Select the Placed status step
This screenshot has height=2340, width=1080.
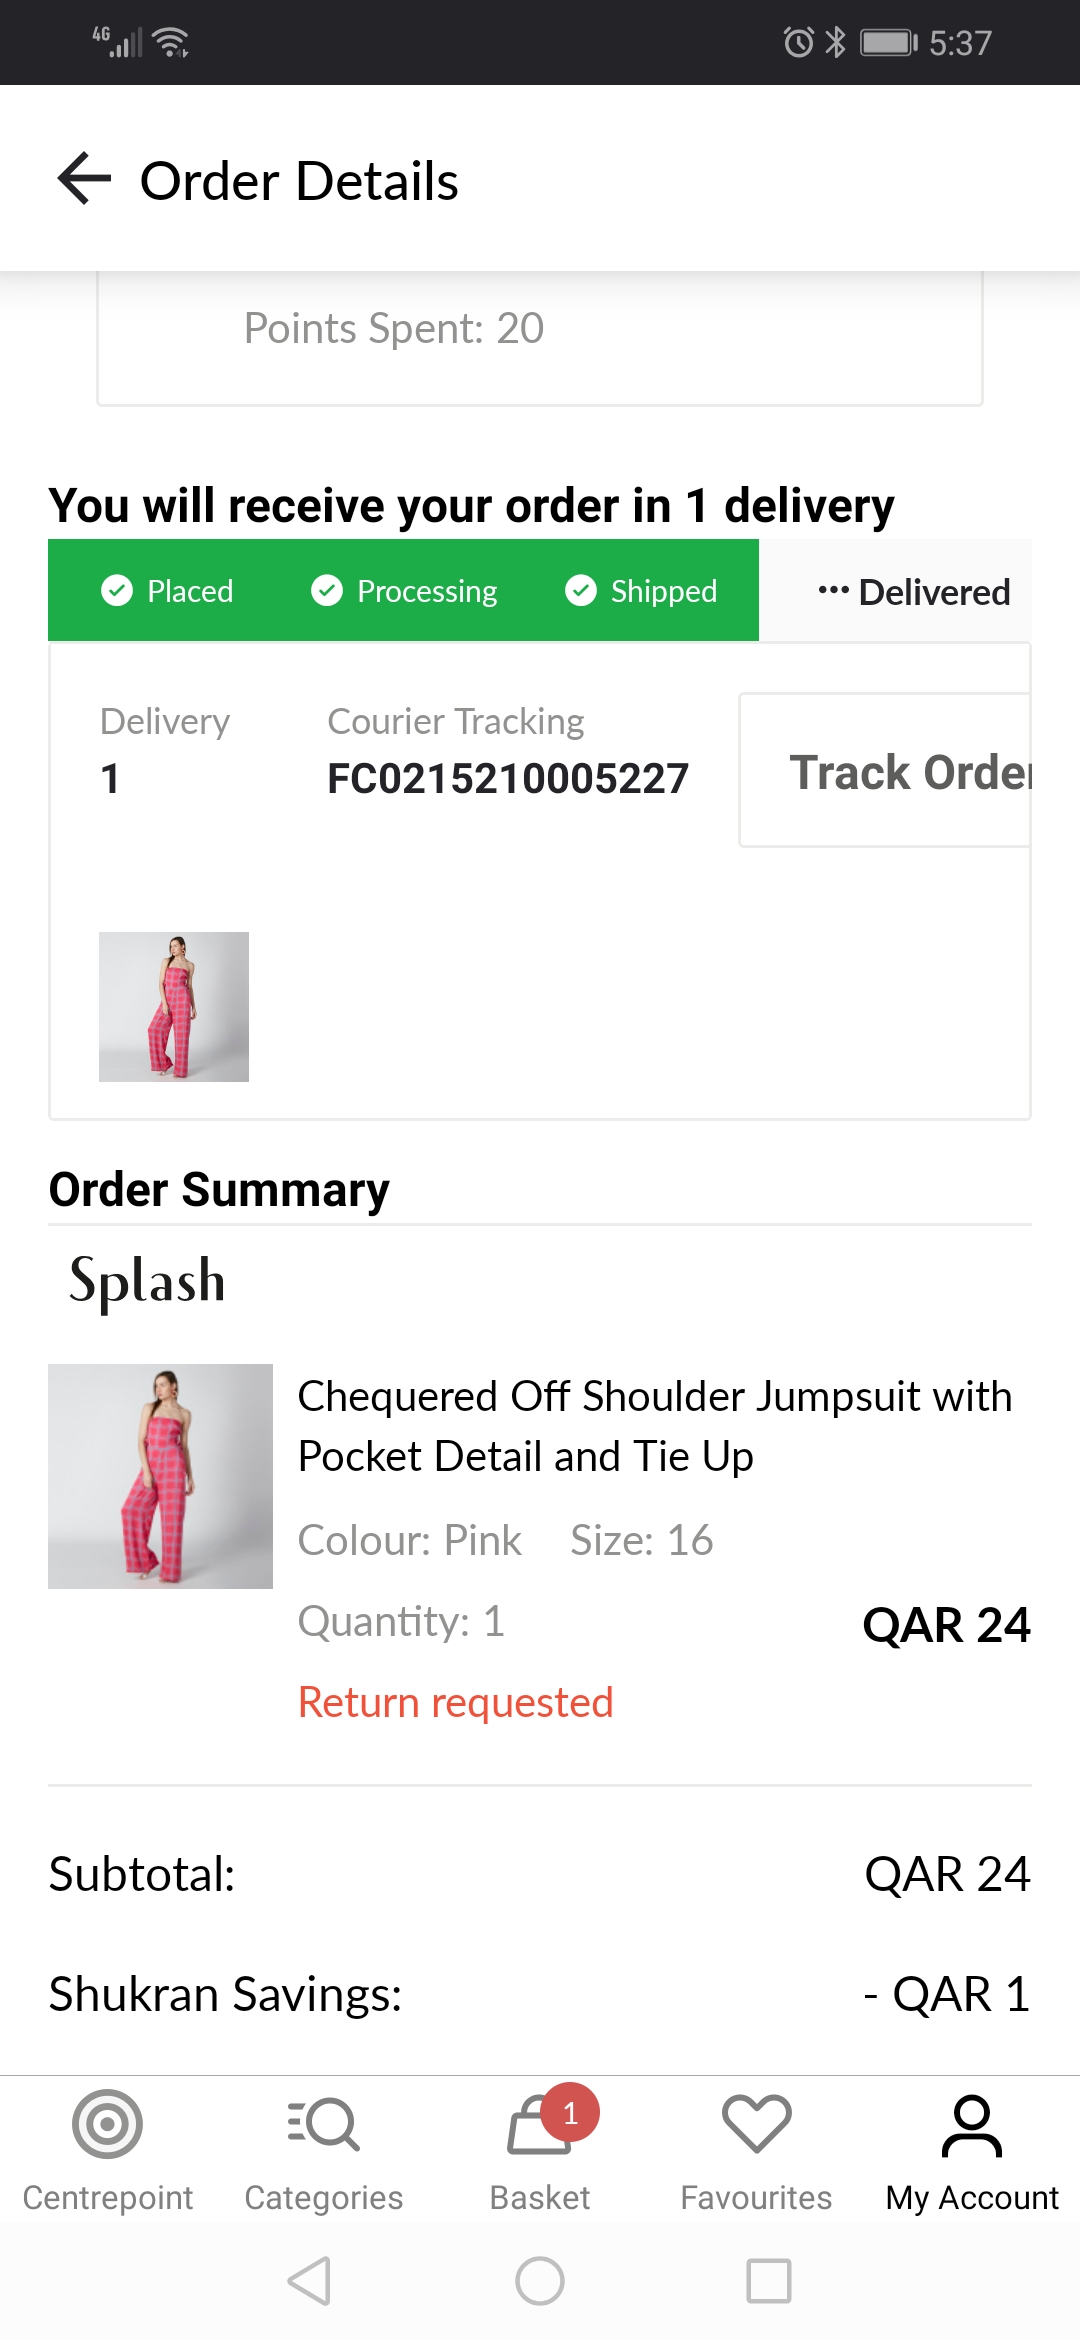tap(168, 591)
